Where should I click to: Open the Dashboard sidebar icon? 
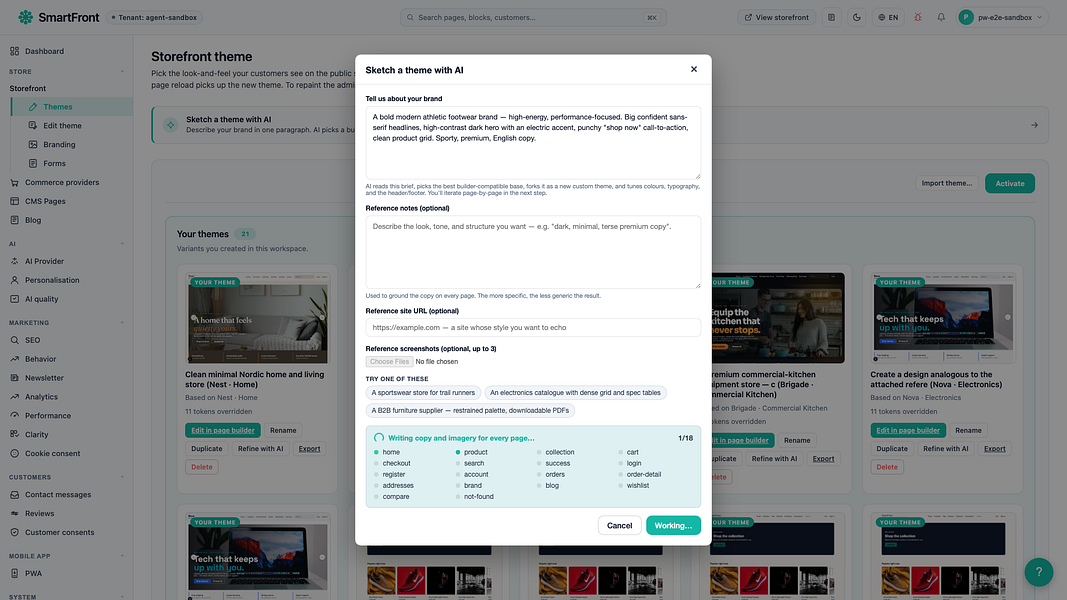(x=14, y=51)
